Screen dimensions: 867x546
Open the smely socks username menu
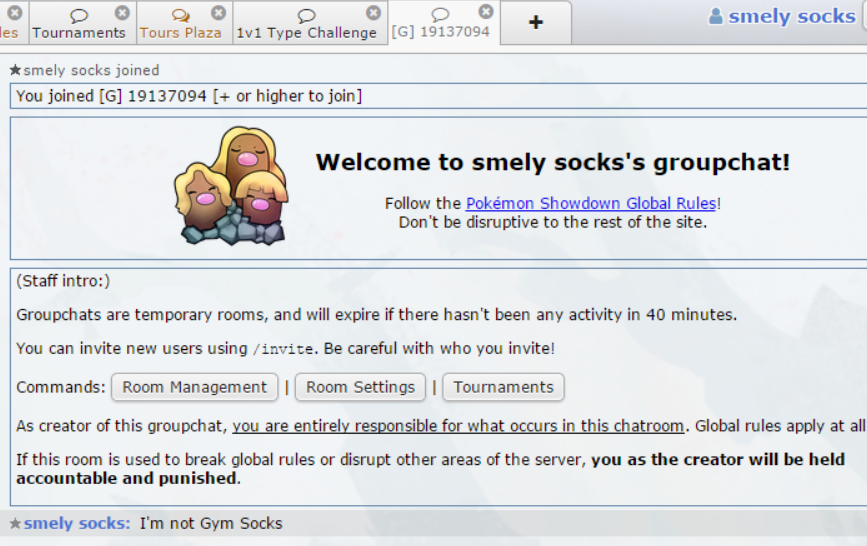792,17
